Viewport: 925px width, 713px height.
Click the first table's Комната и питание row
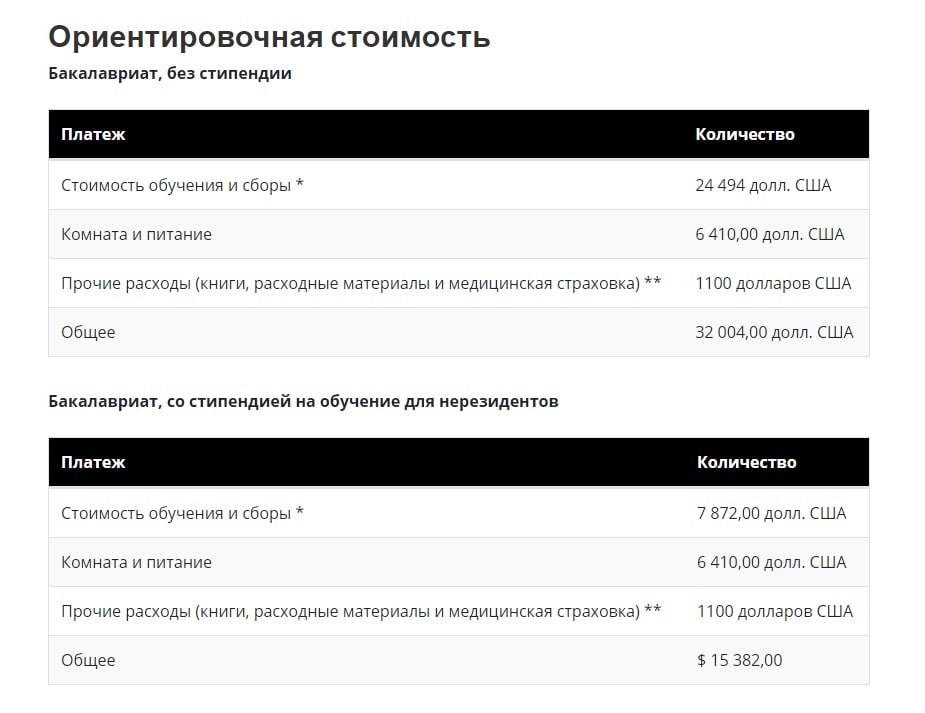pos(458,234)
